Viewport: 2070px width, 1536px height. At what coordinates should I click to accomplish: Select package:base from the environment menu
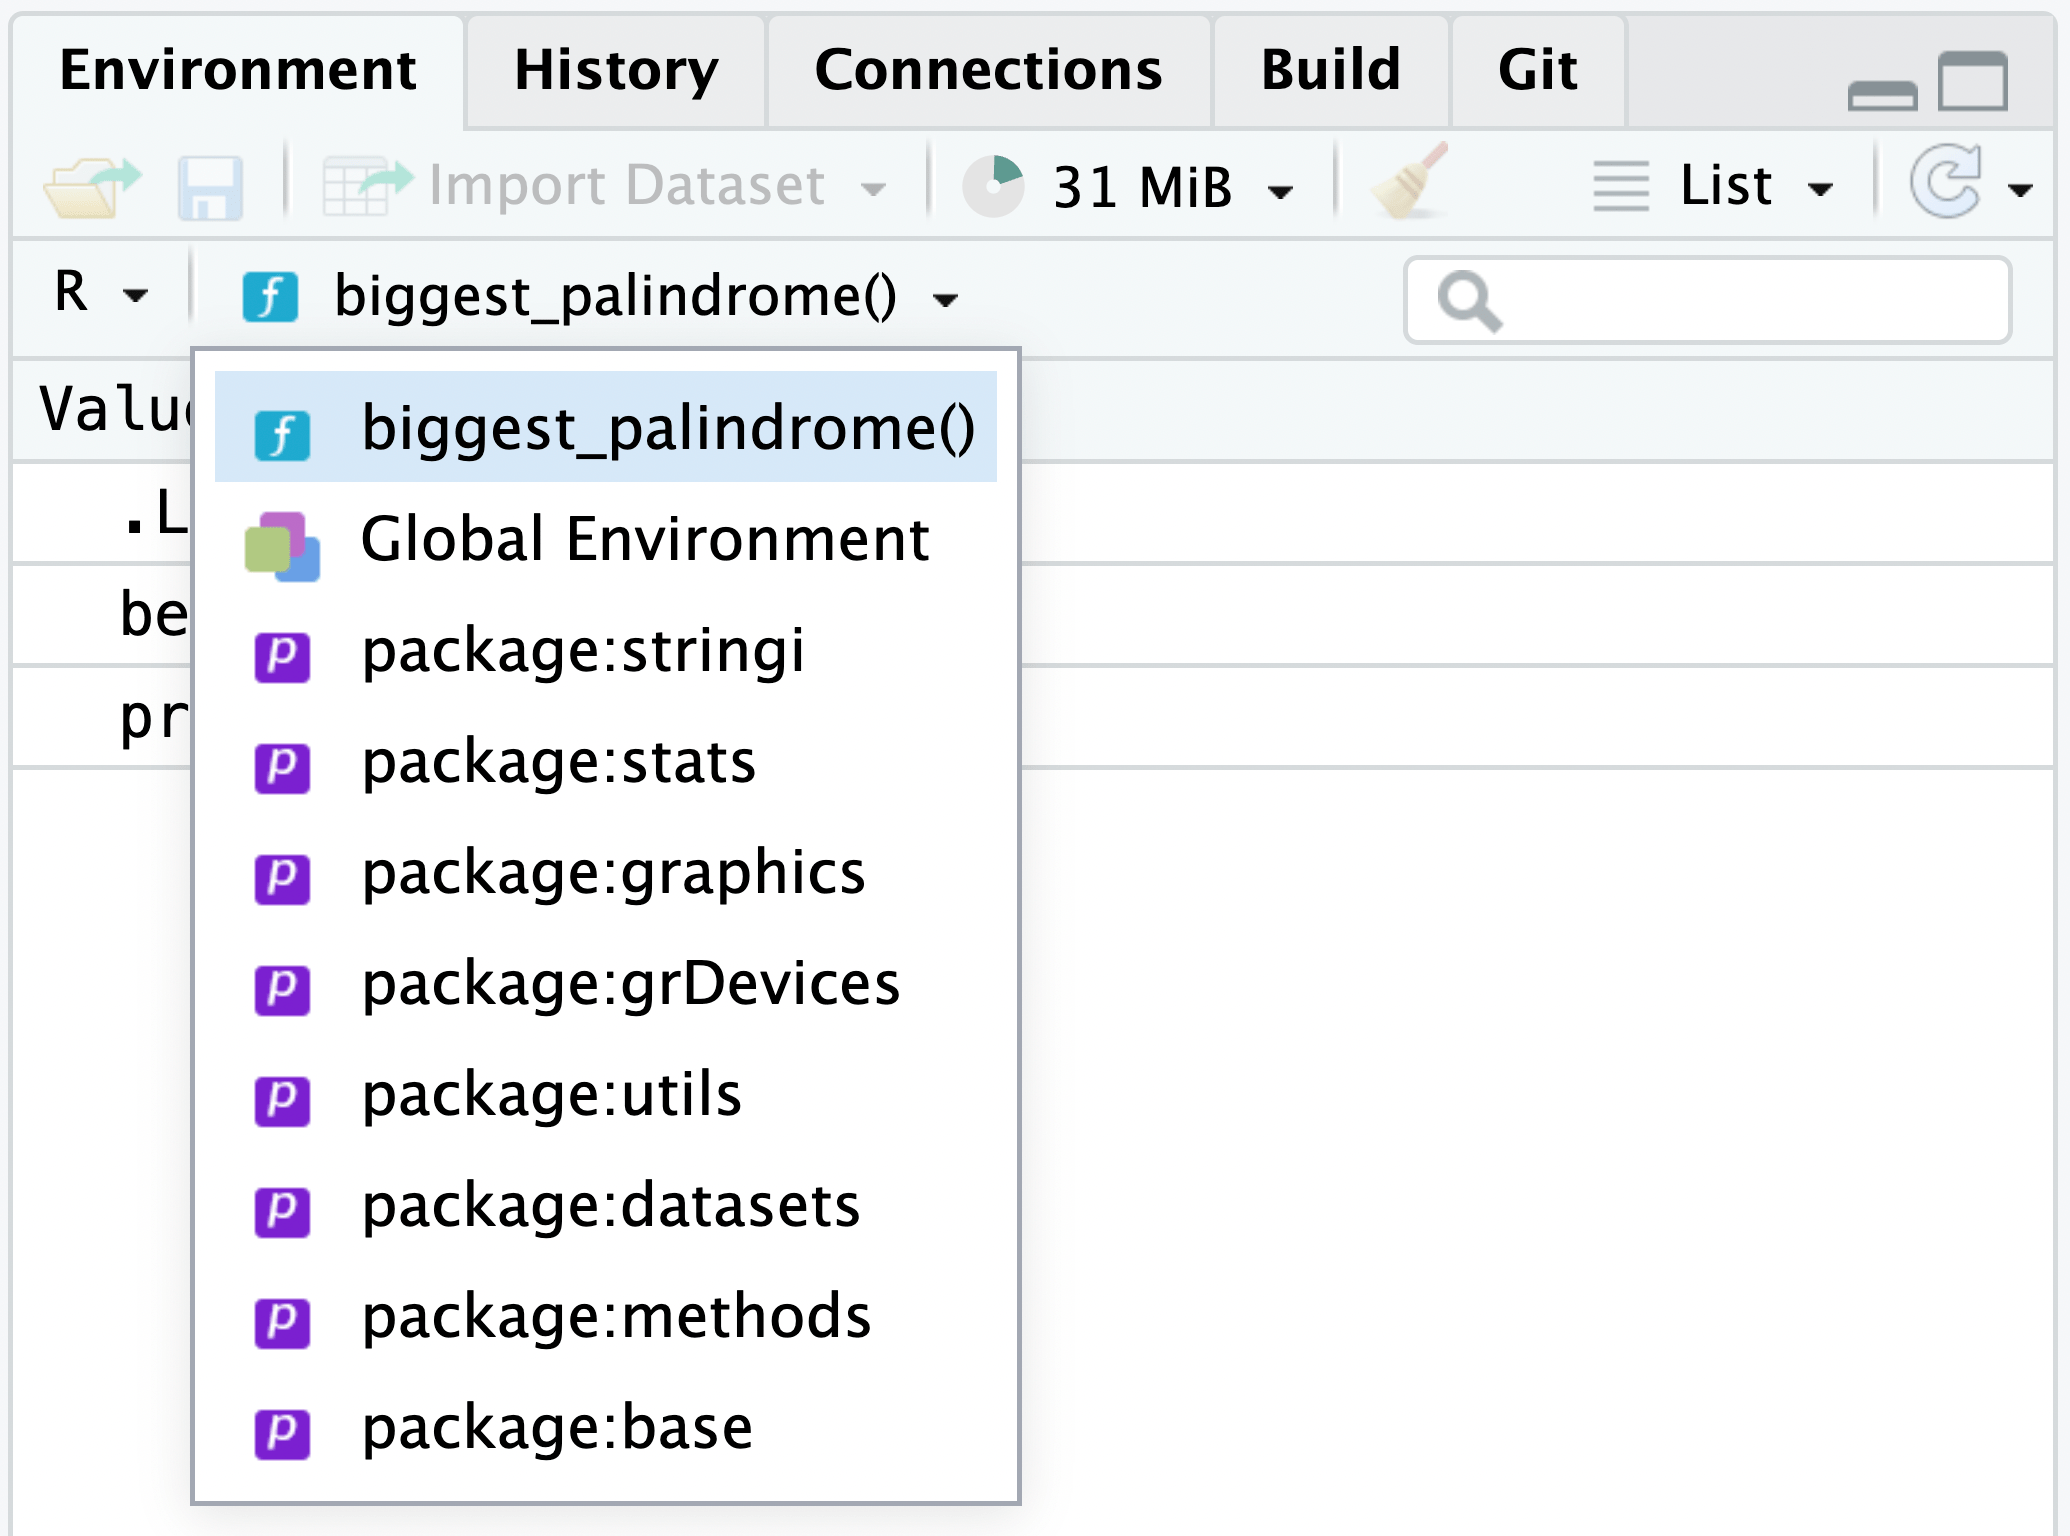[556, 1428]
